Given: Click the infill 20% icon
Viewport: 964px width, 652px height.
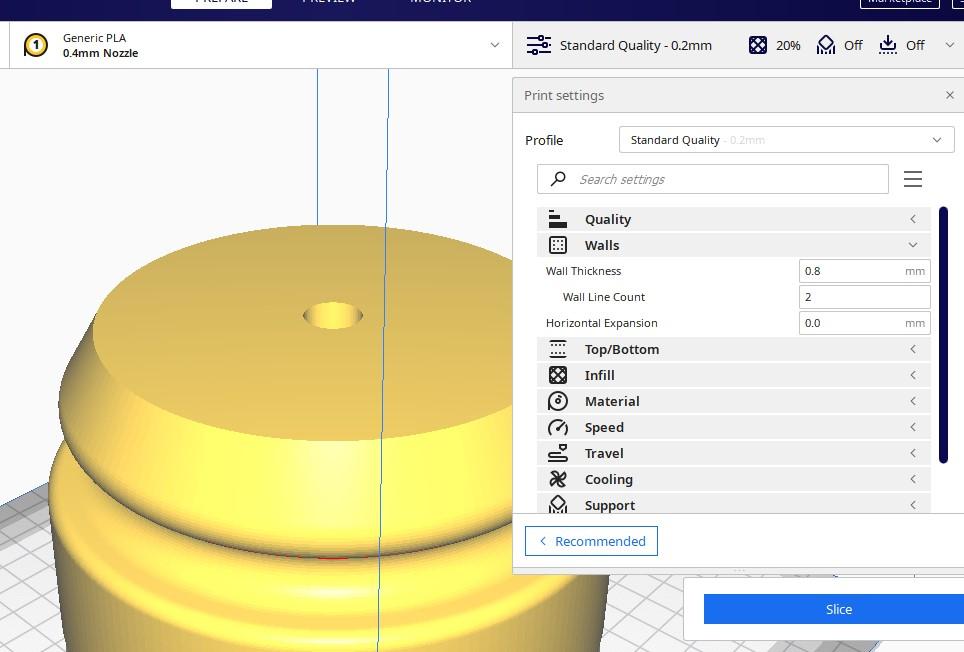Looking at the screenshot, I should coord(757,45).
